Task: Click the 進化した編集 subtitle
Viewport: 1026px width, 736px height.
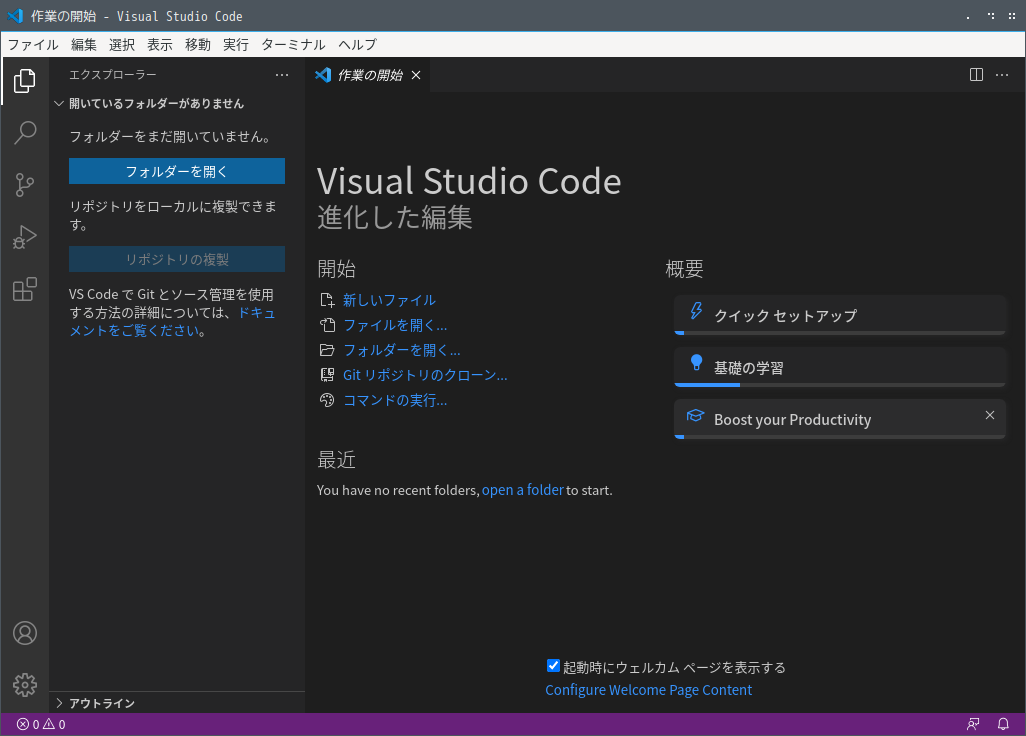Action: [x=395, y=217]
